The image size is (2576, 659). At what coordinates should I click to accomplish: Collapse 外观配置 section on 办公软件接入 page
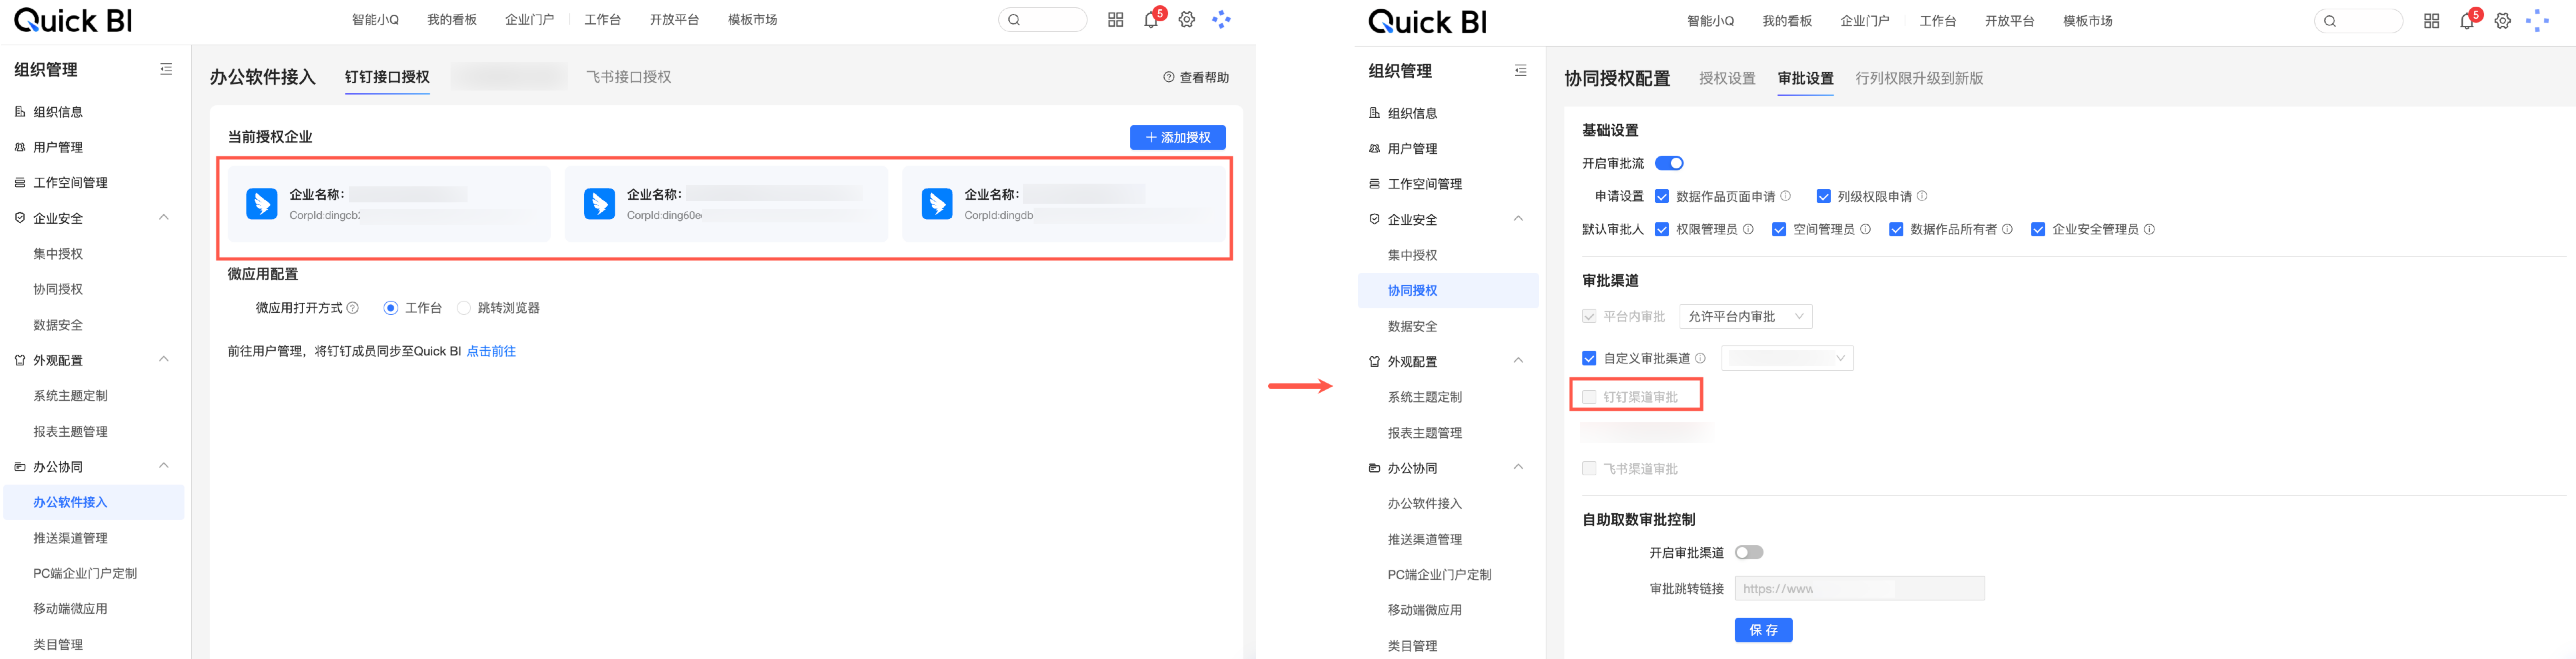click(x=164, y=359)
